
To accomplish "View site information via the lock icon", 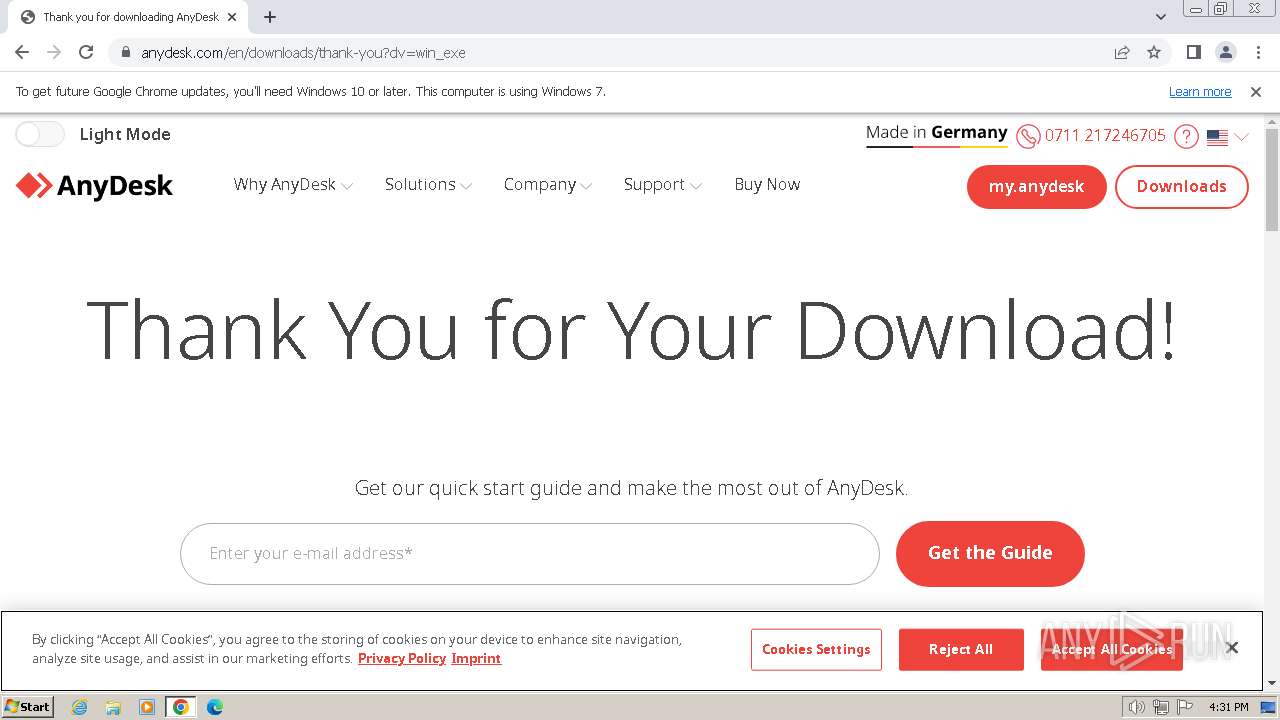I will 126,53.
